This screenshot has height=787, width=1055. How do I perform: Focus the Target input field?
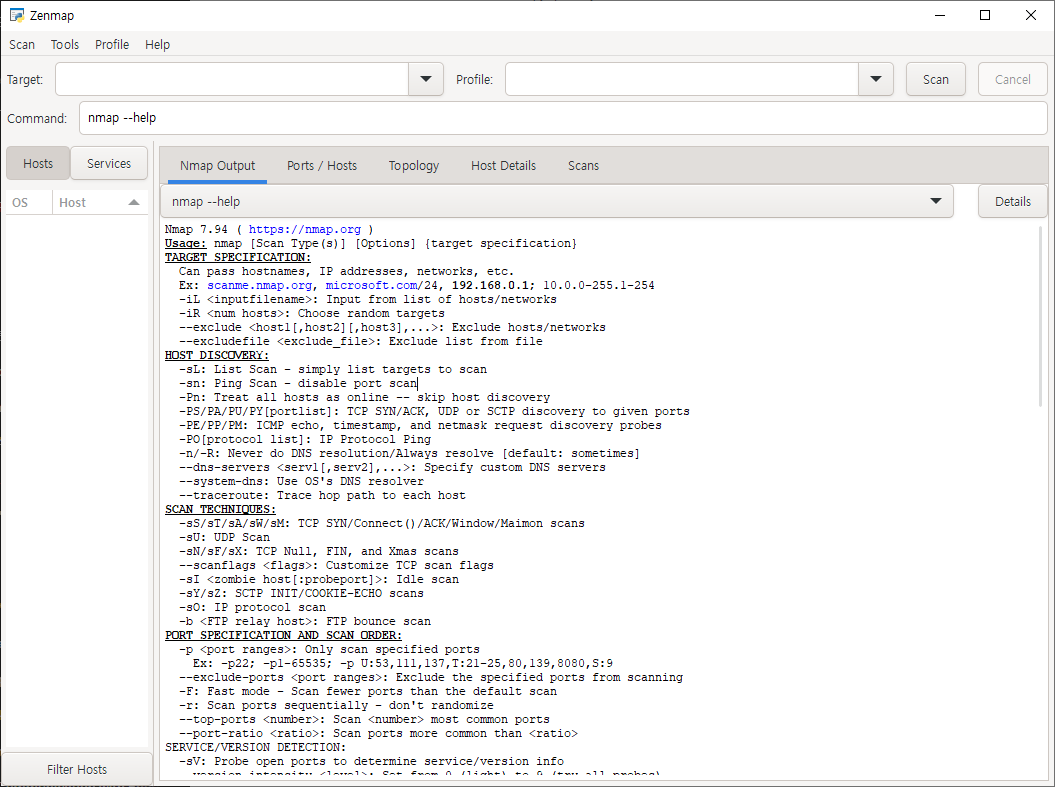232,79
